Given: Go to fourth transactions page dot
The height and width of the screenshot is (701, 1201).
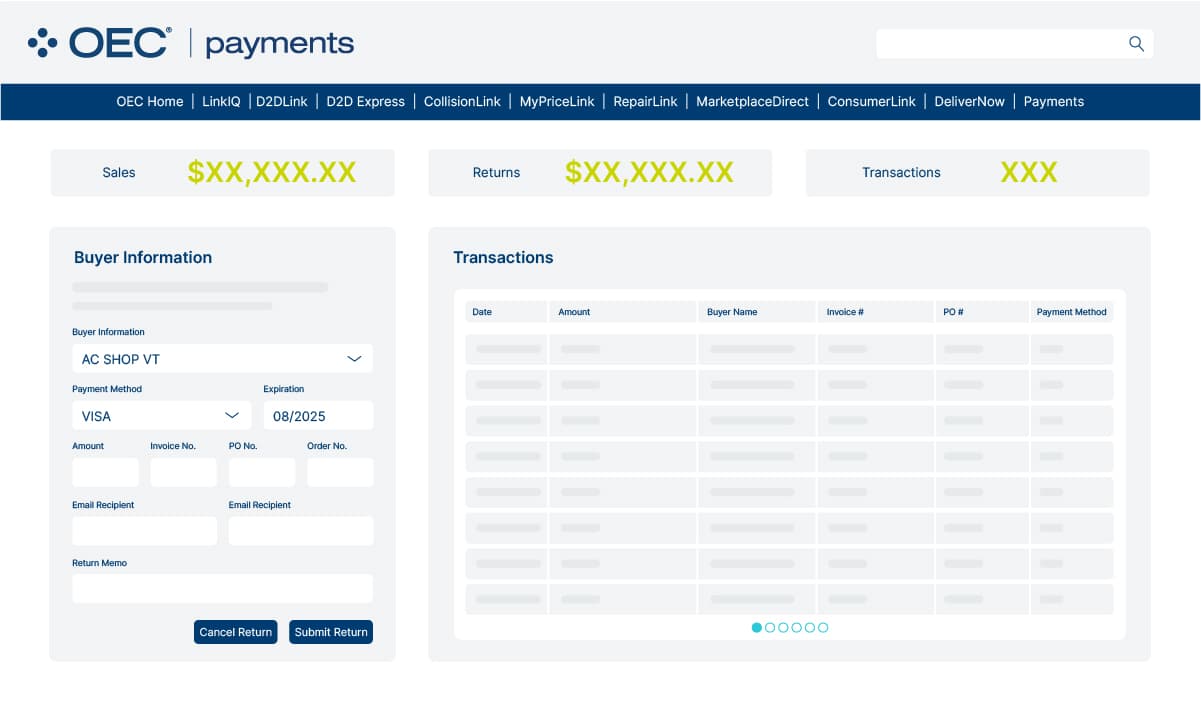Looking at the screenshot, I should 797,628.
